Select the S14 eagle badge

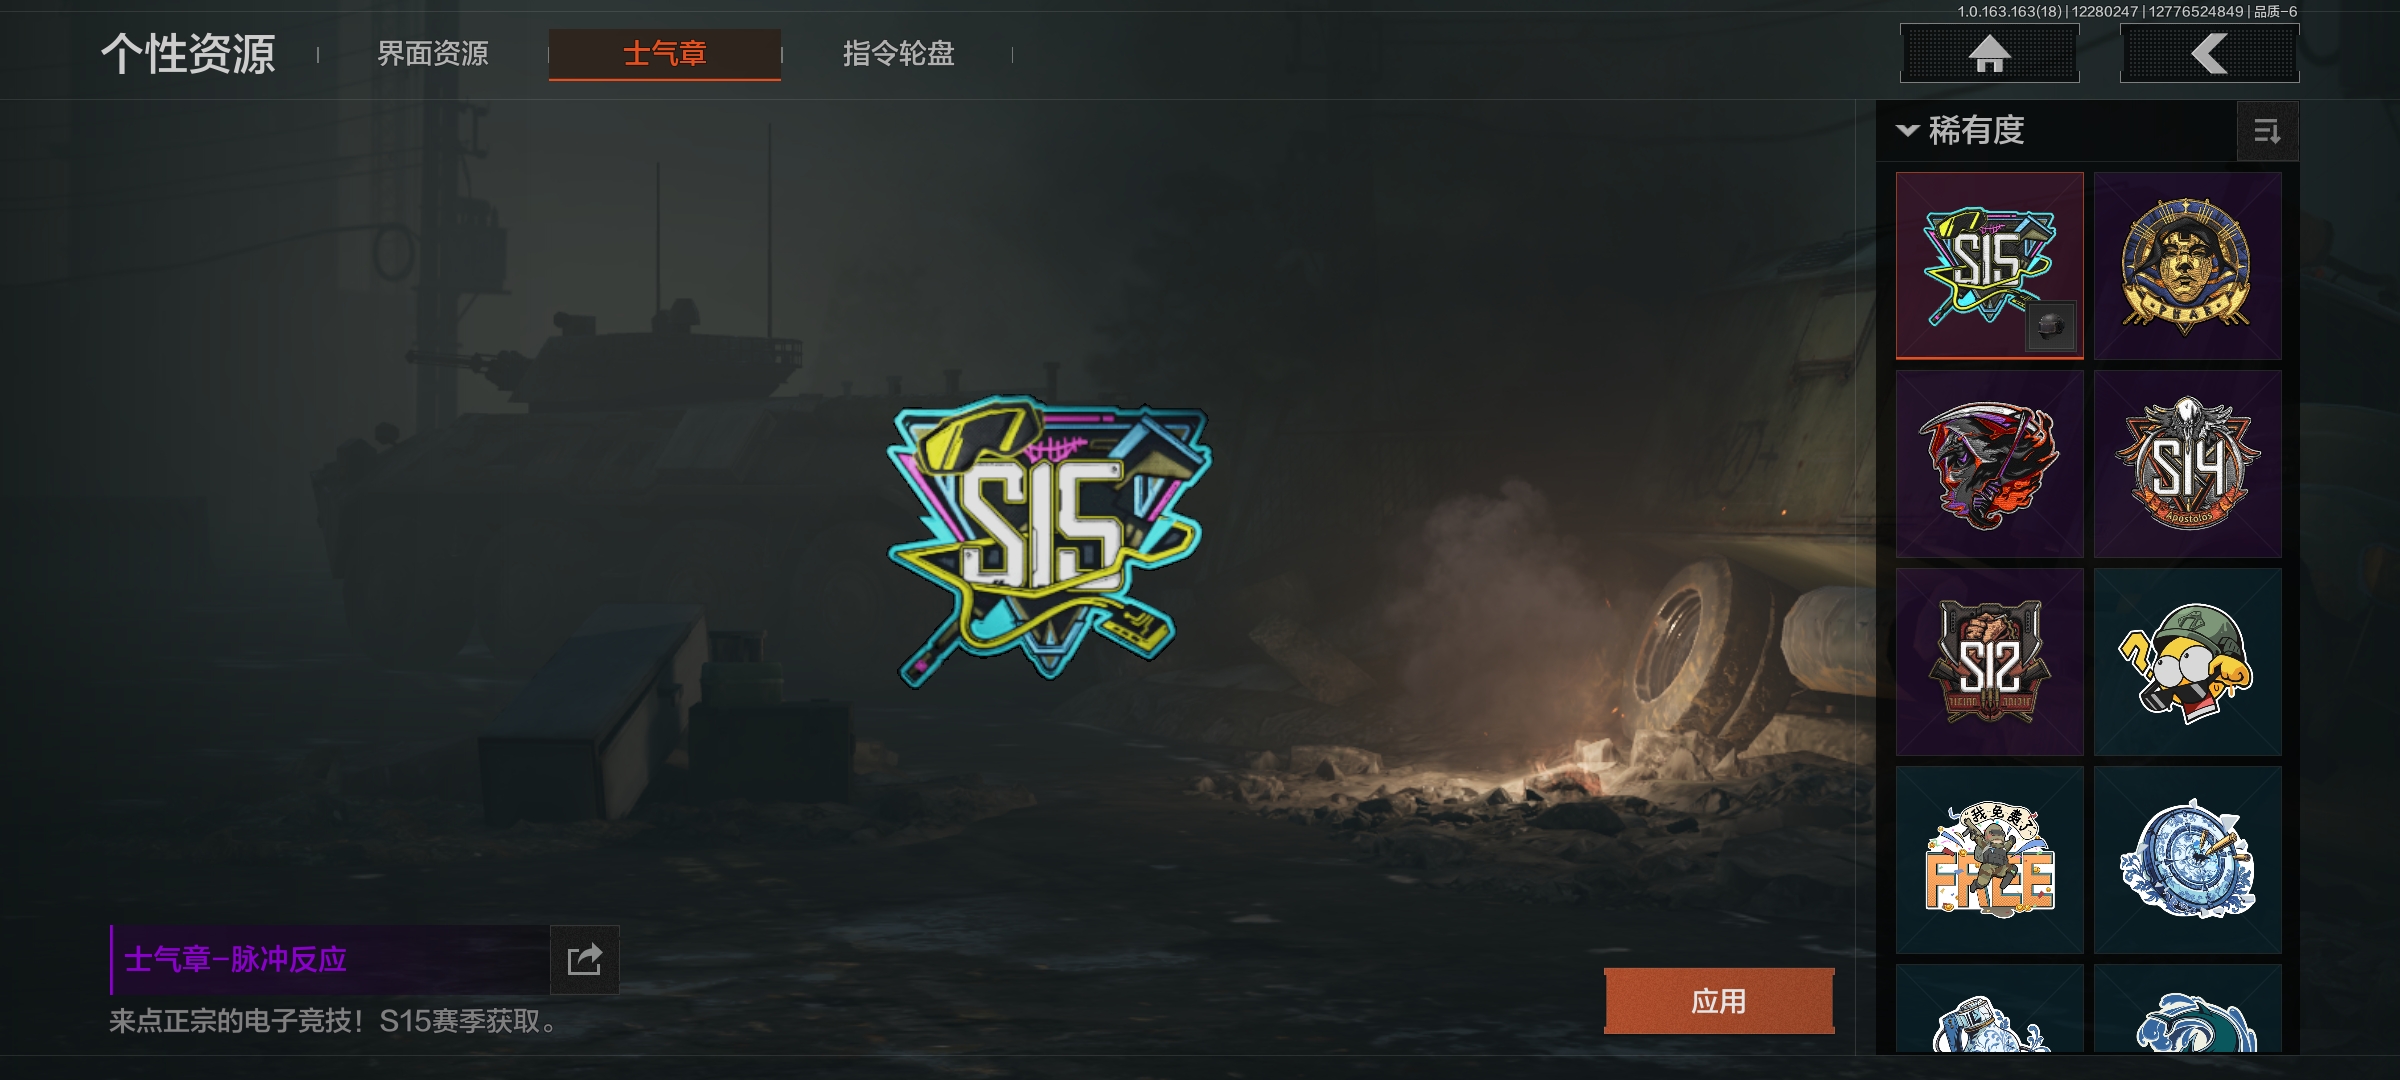point(2187,464)
